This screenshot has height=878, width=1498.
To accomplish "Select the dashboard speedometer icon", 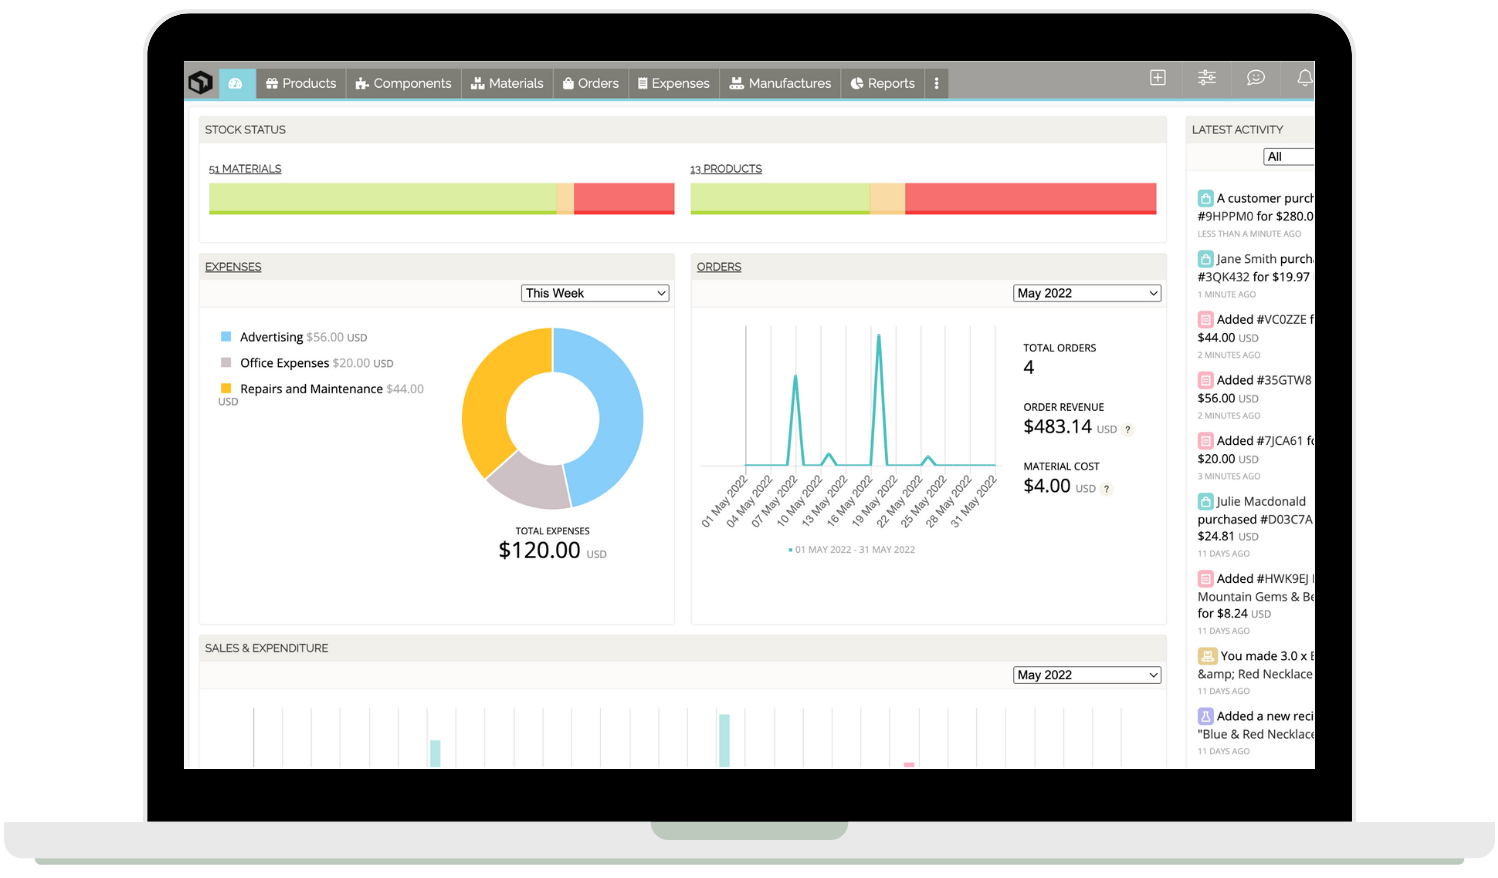I will pyautogui.click(x=236, y=83).
